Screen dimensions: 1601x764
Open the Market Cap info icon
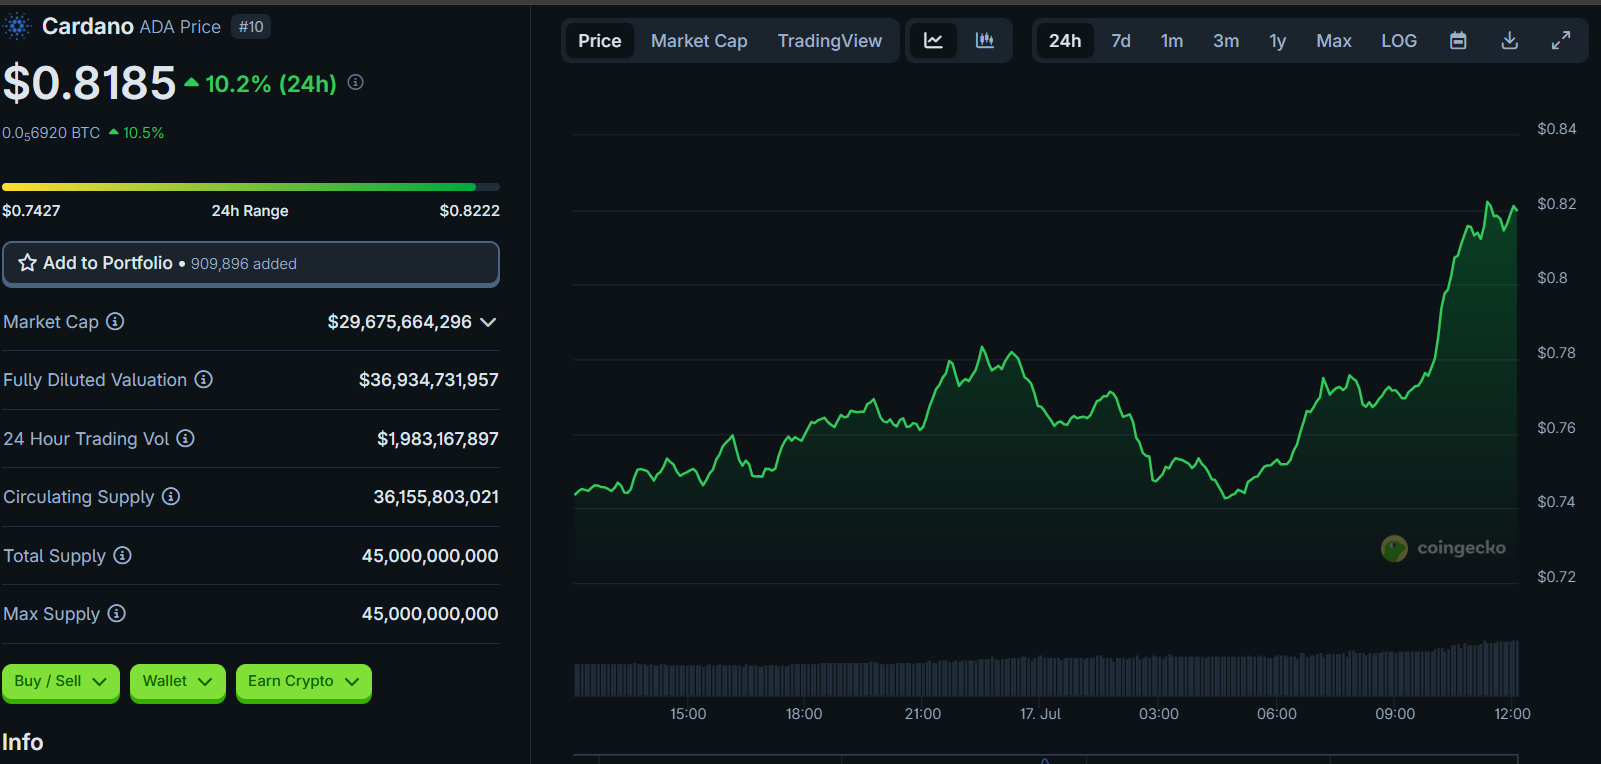[x=115, y=321]
